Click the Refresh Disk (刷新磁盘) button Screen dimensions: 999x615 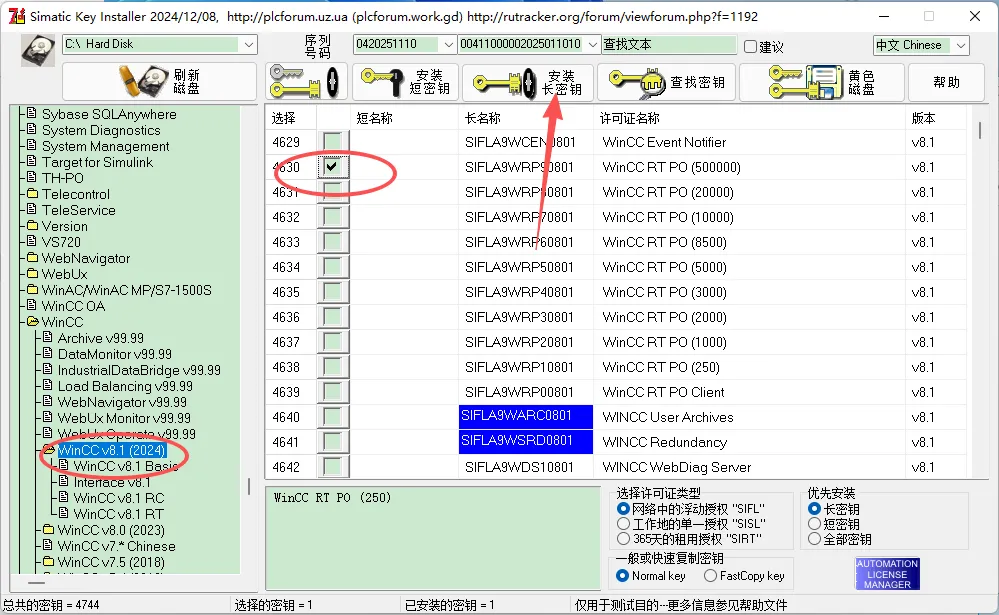159,82
